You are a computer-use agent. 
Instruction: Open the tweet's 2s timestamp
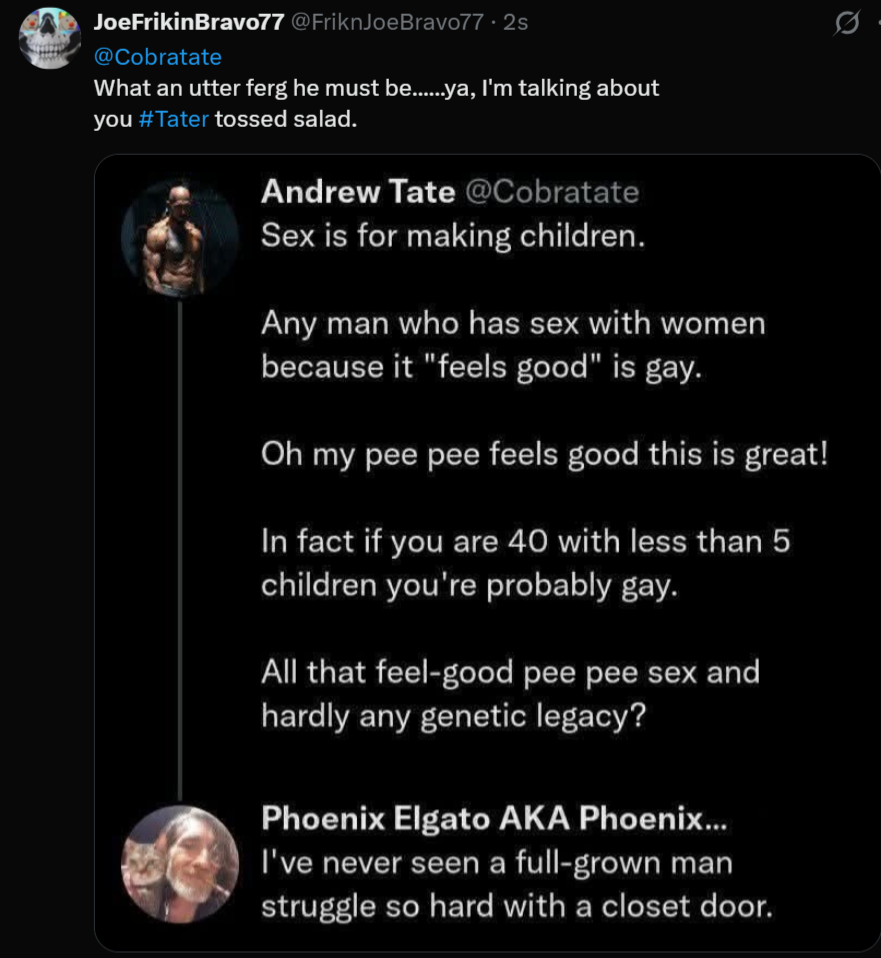[516, 24]
